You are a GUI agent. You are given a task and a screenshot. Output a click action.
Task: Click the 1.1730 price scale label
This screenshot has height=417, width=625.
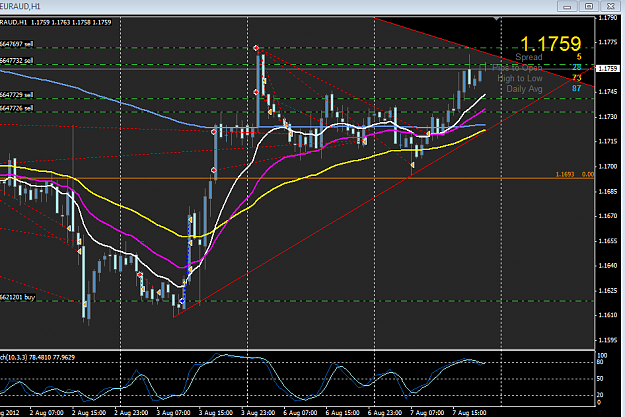(607, 117)
